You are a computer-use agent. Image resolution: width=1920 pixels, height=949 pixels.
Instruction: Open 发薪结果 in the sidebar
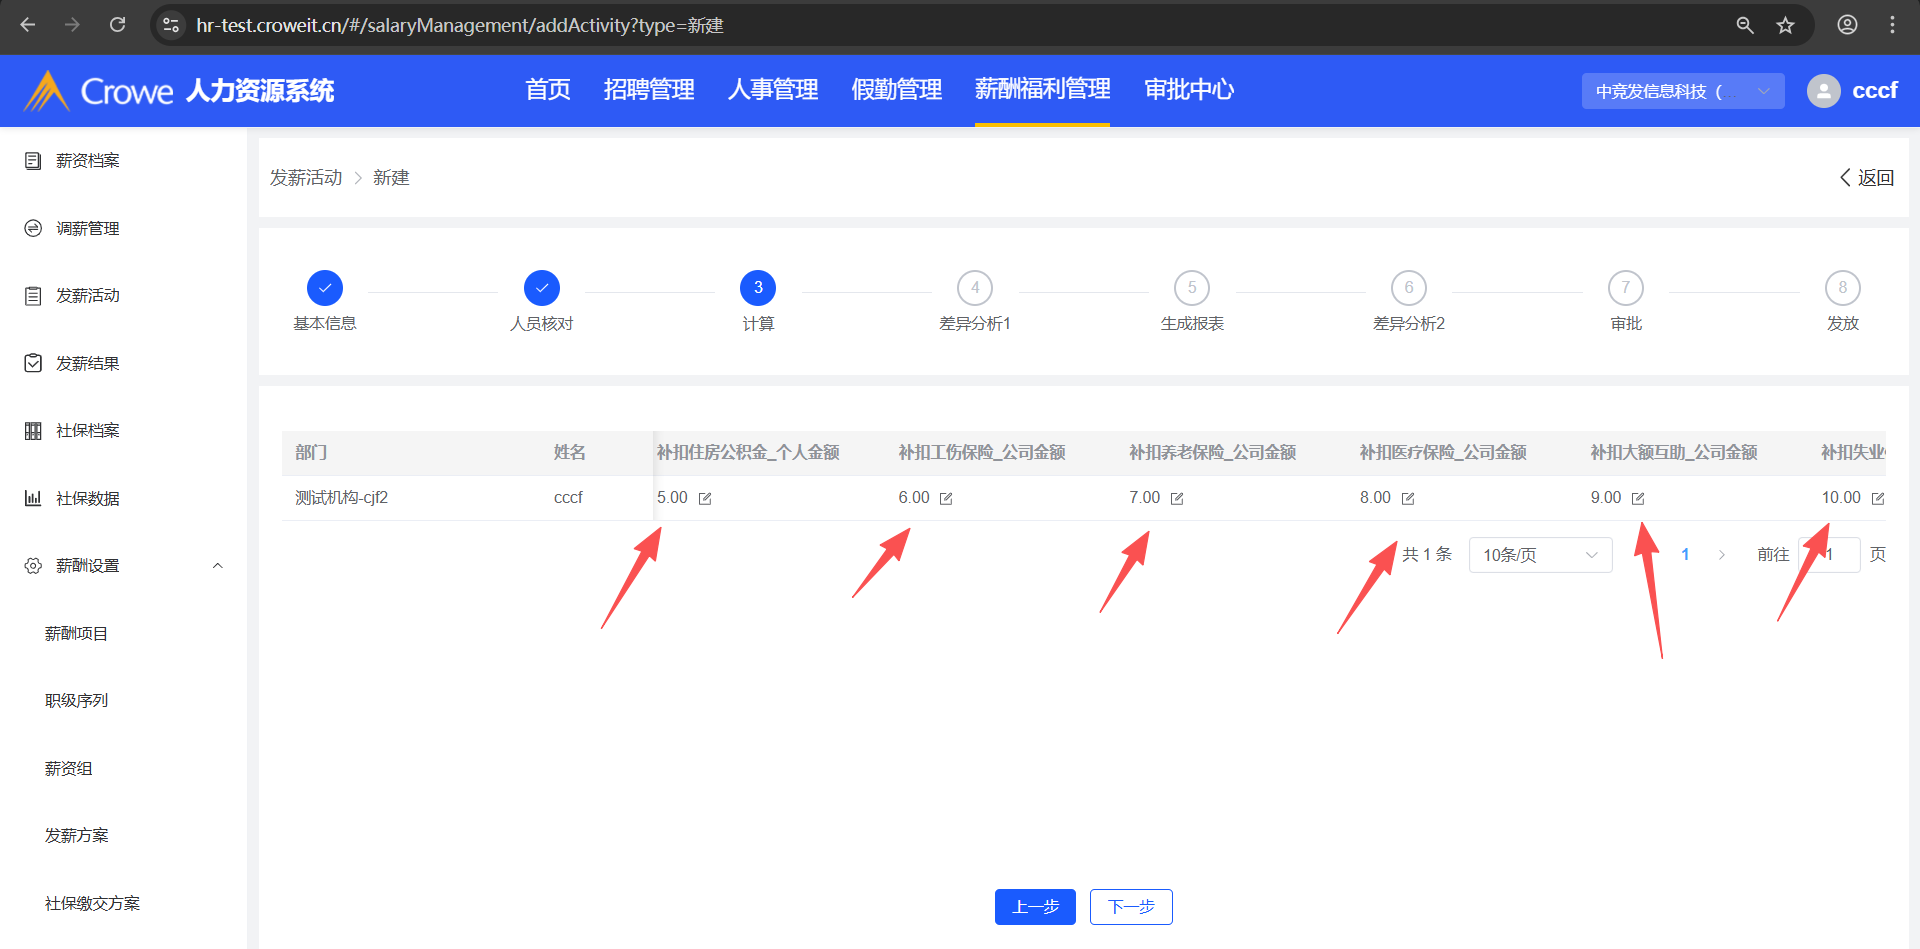point(88,364)
